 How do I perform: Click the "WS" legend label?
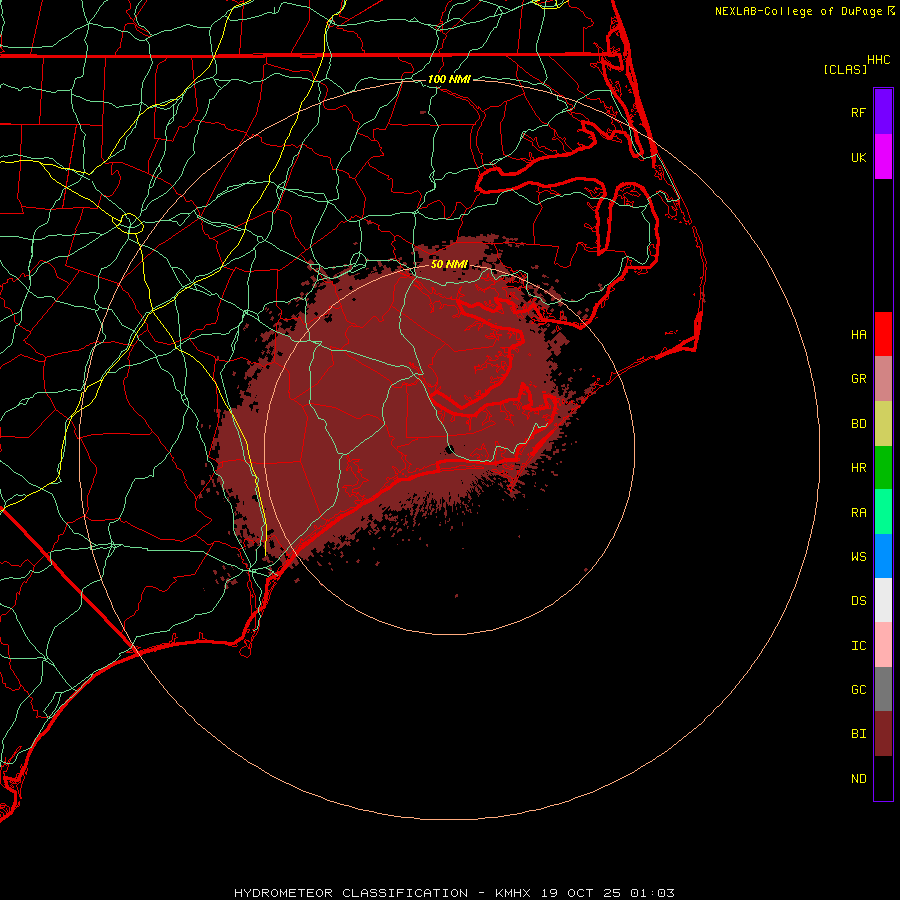[x=859, y=557]
